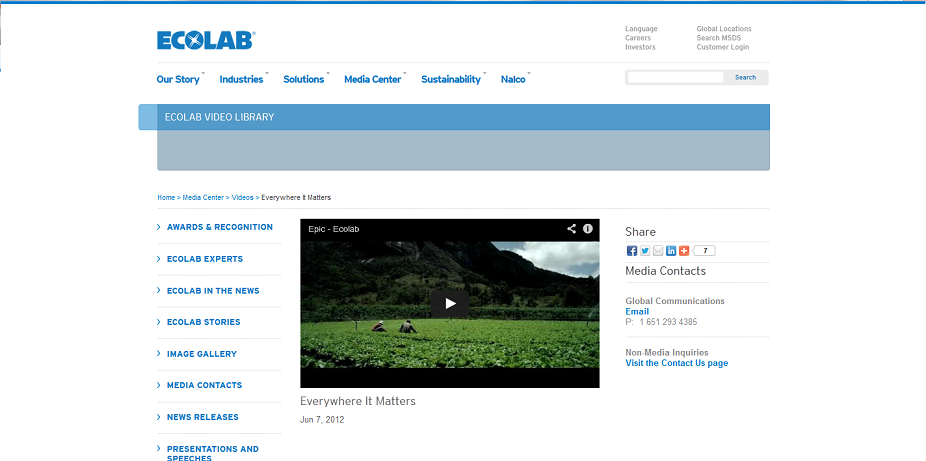Expand the Our Story dropdown arrow

pyautogui.click(x=204, y=73)
